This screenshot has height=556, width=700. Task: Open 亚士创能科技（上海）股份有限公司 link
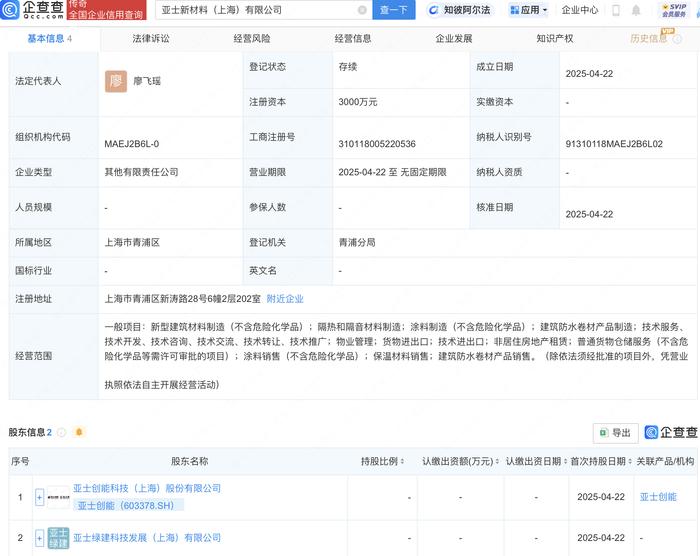147,488
